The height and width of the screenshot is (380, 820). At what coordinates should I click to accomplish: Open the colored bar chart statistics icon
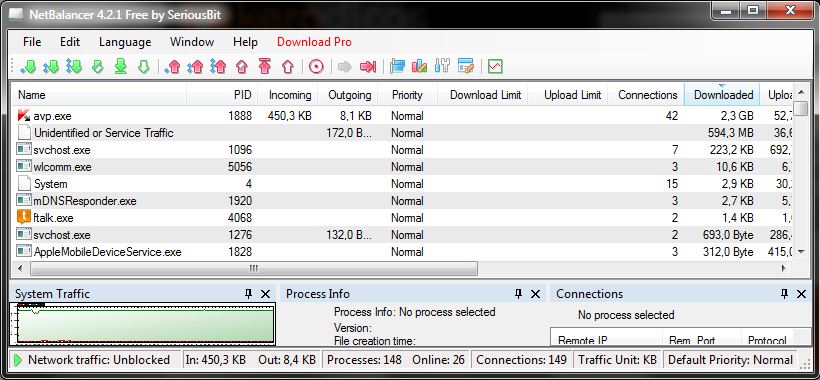tap(419, 66)
